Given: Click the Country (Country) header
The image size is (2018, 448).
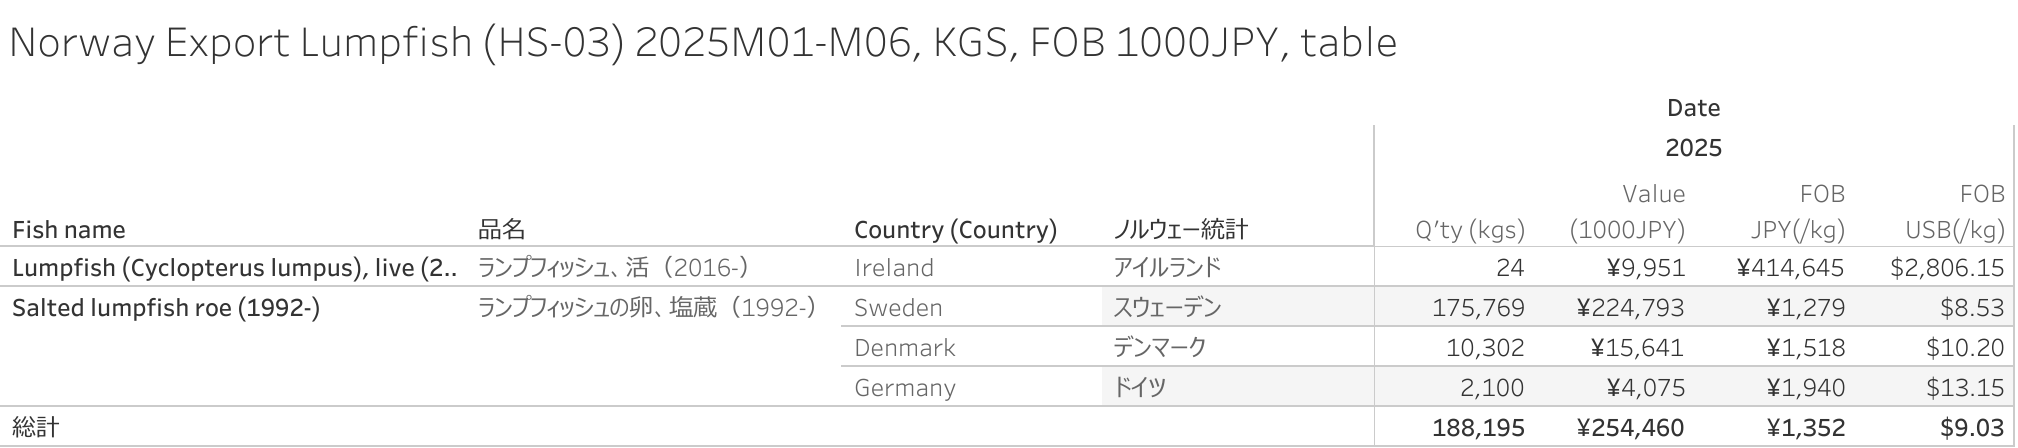Looking at the screenshot, I should tap(955, 230).
